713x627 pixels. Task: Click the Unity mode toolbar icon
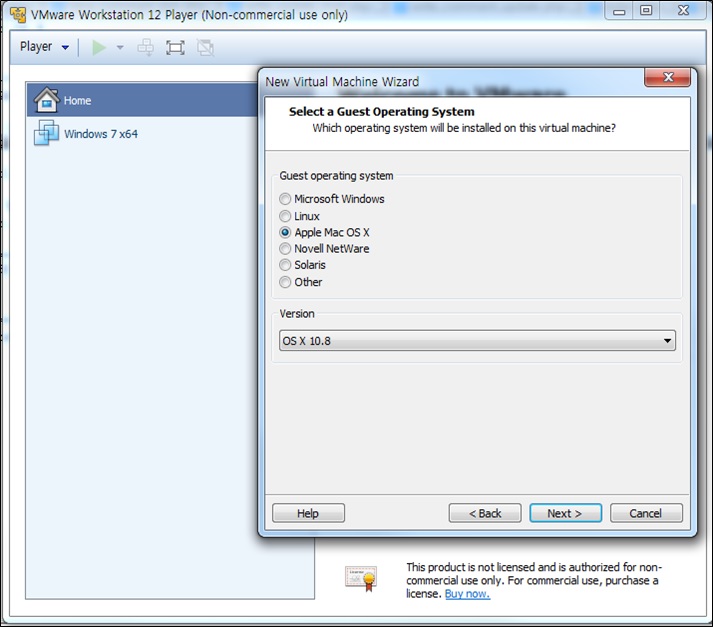point(205,47)
